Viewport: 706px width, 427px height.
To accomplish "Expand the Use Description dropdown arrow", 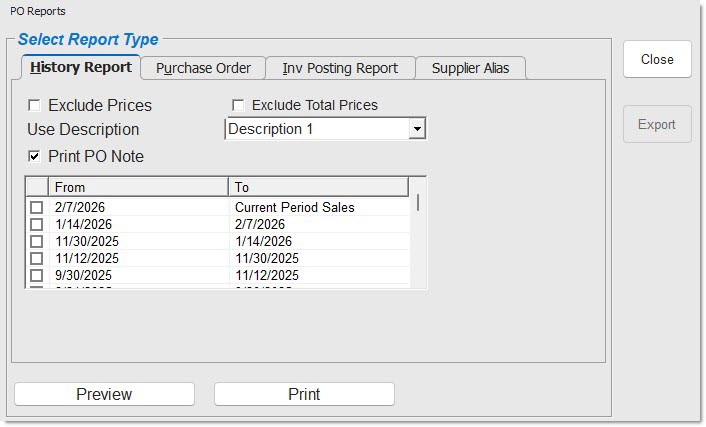I will tap(418, 129).
